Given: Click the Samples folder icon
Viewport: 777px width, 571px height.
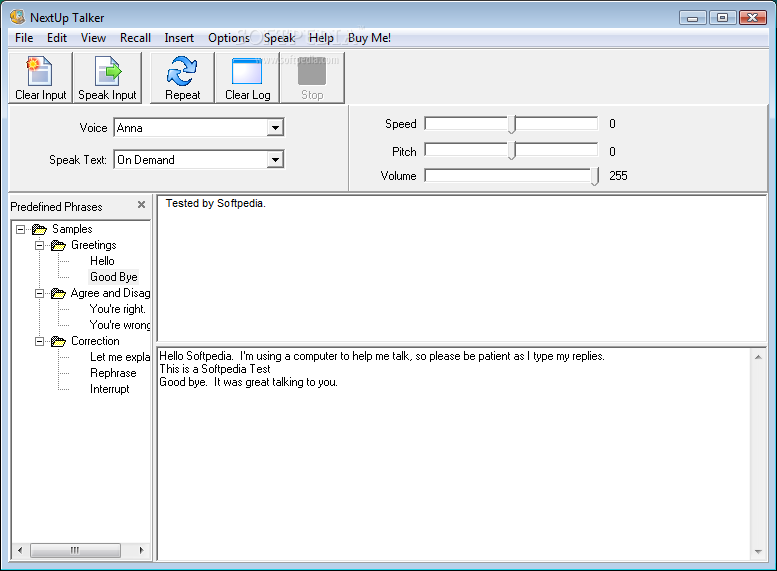Looking at the screenshot, I should [x=39, y=229].
